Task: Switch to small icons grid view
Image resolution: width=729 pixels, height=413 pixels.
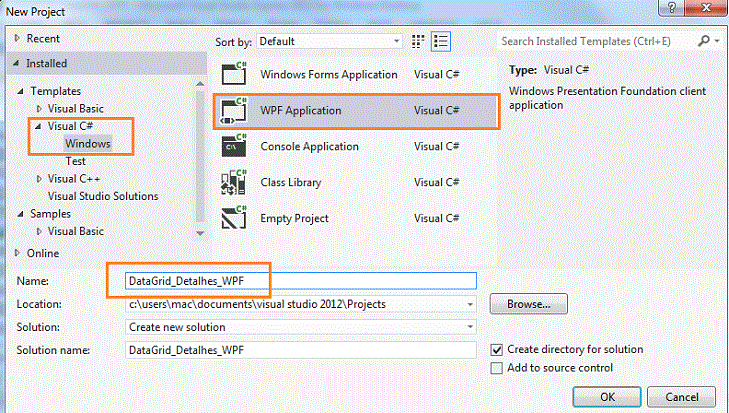Action: click(x=418, y=41)
